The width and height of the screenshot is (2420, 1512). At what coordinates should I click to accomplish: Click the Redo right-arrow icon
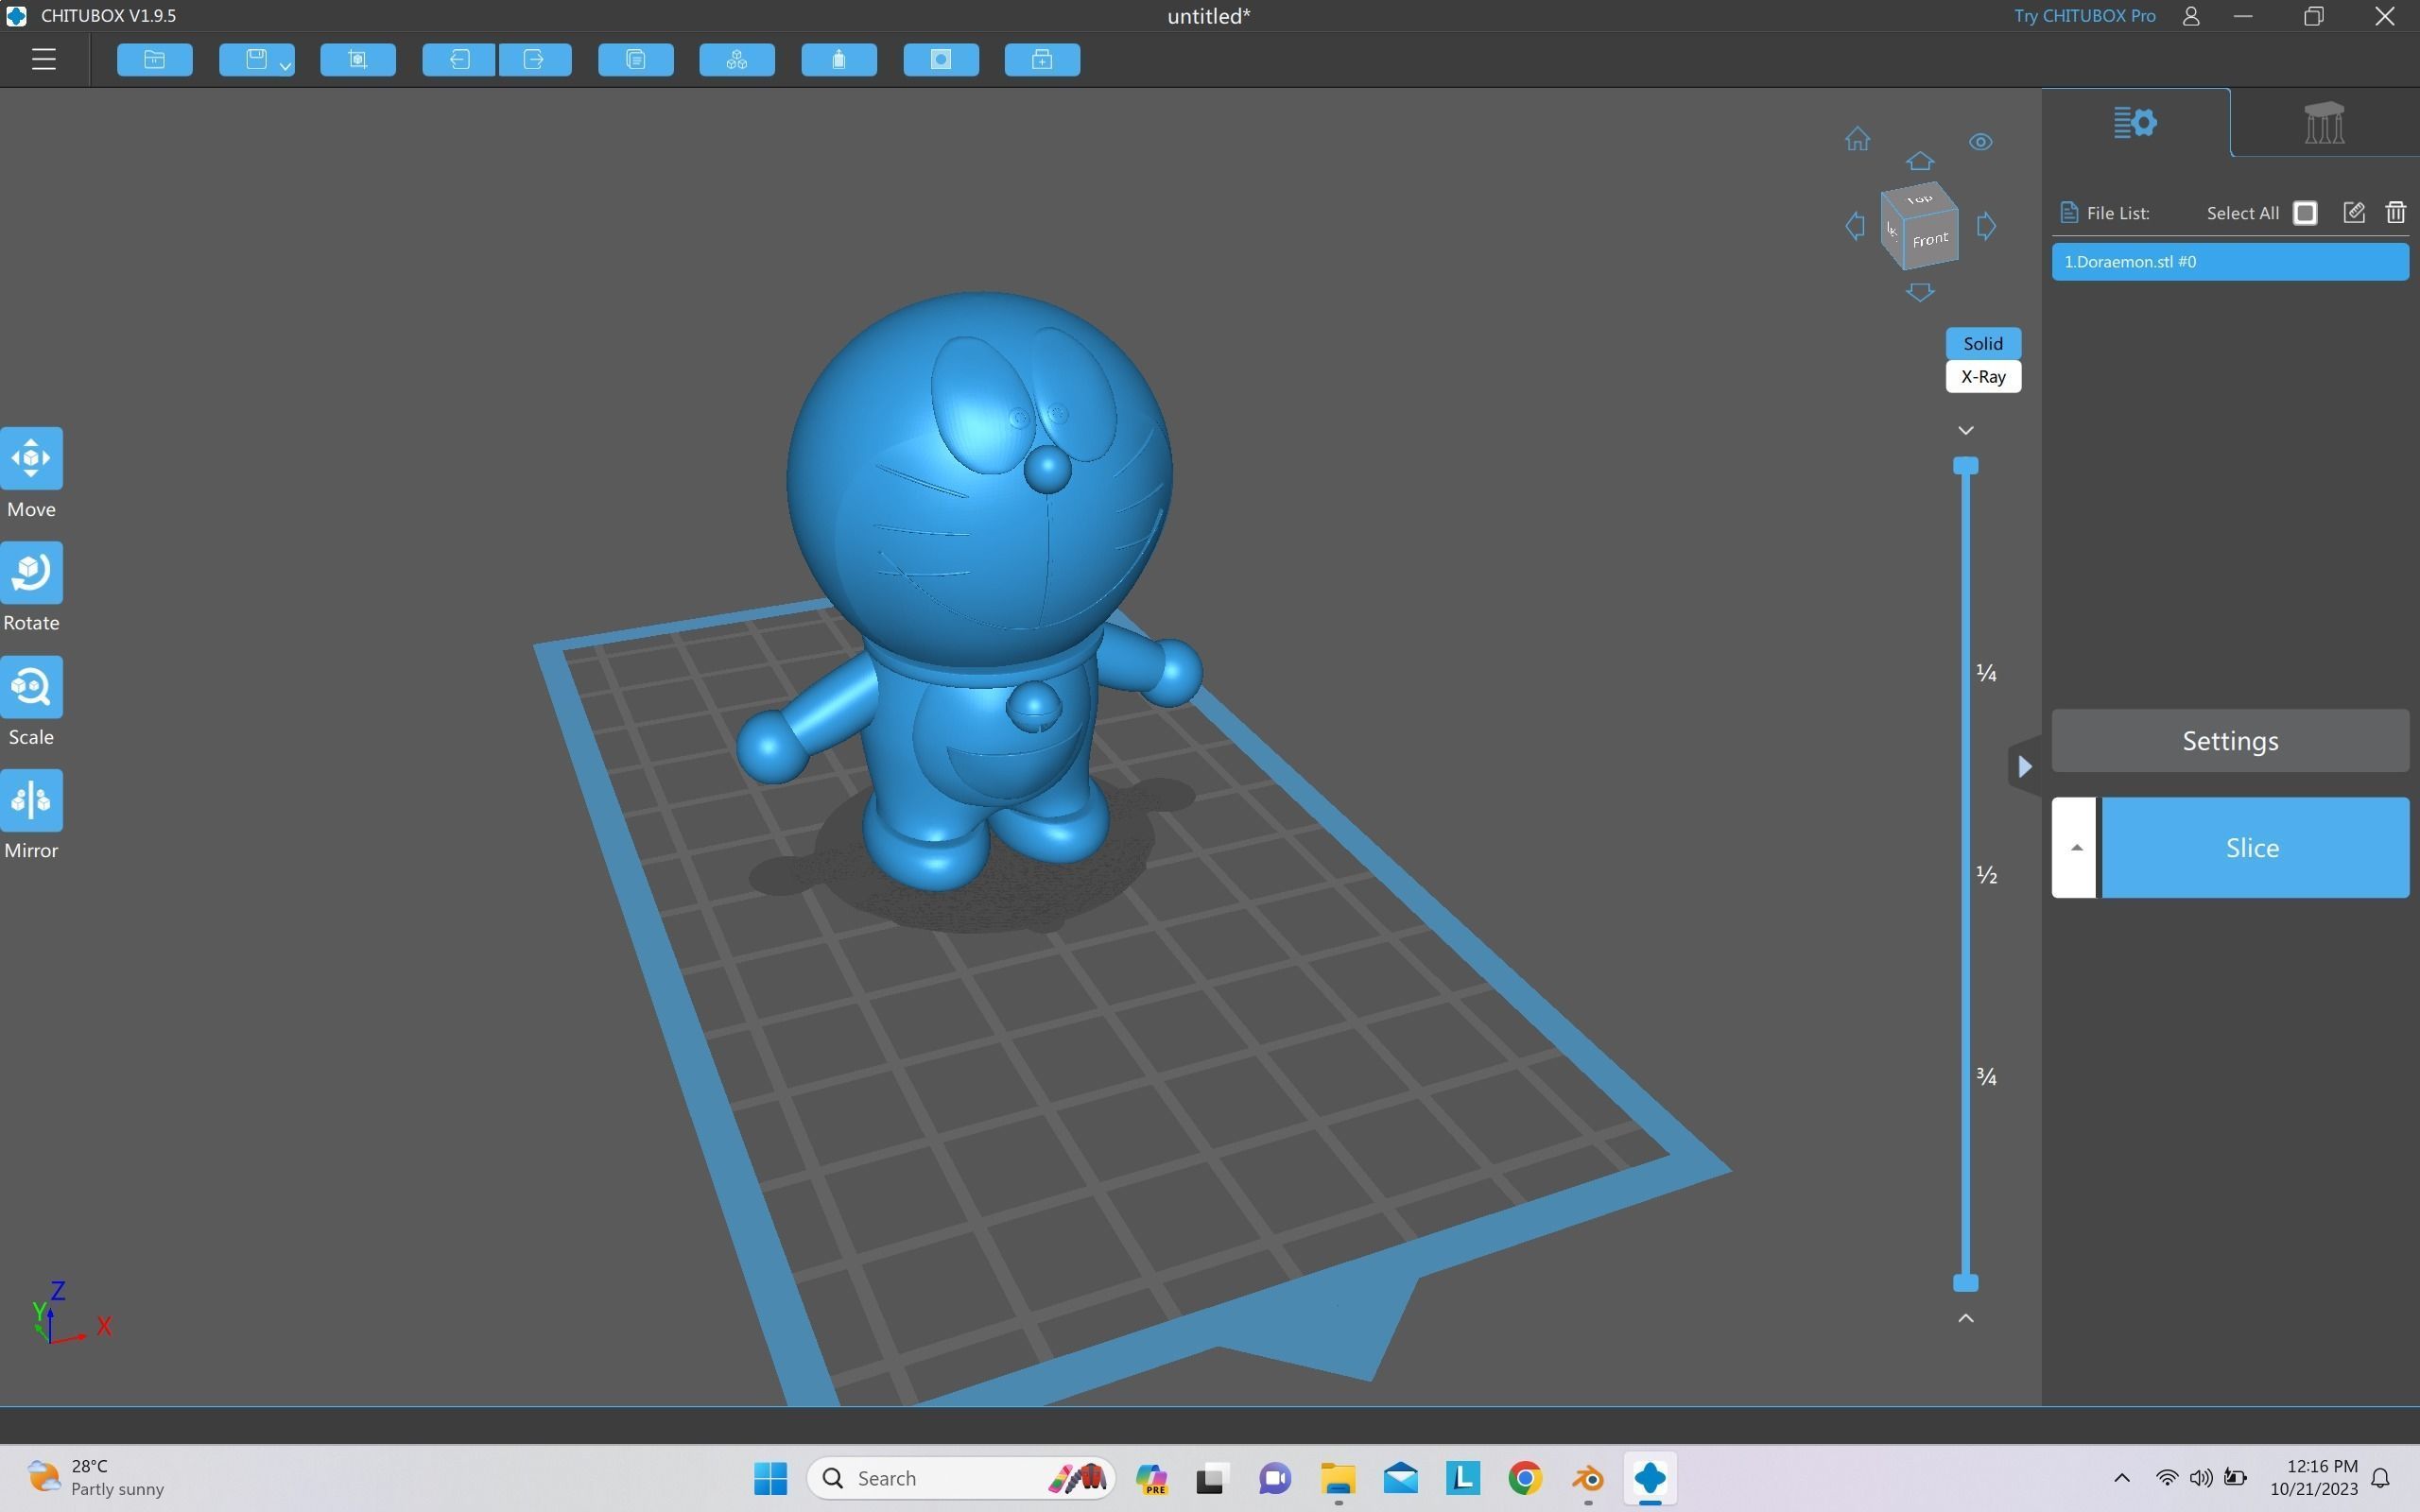click(x=535, y=59)
